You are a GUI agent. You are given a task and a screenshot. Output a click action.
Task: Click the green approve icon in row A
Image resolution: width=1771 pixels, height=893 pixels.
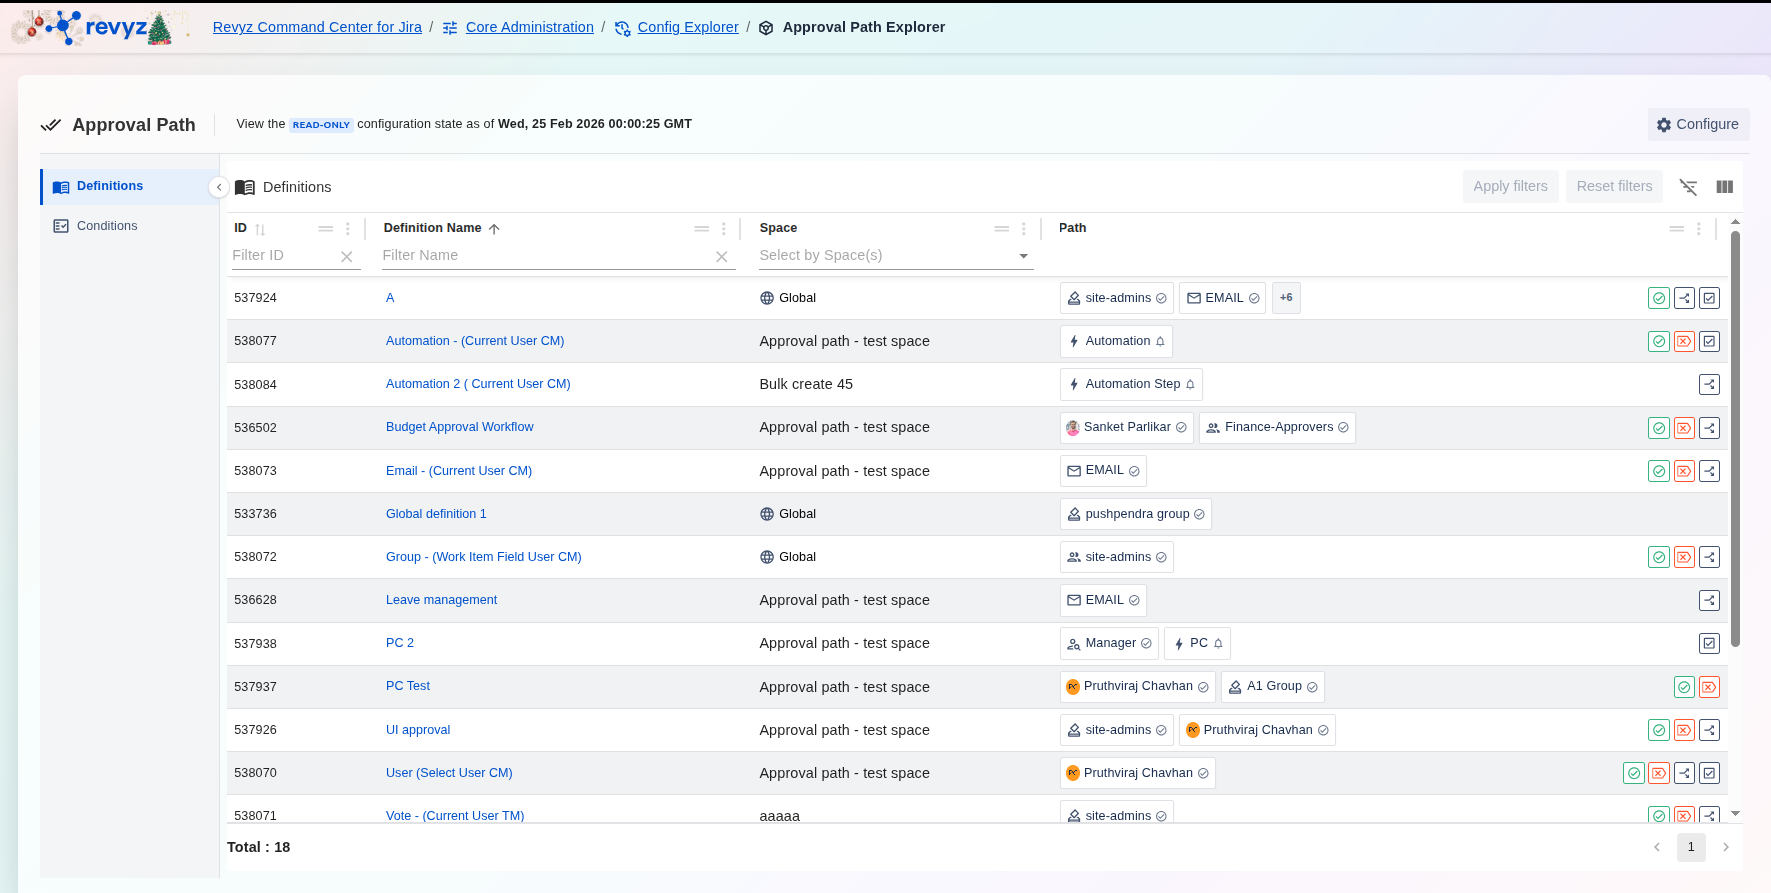(1658, 298)
